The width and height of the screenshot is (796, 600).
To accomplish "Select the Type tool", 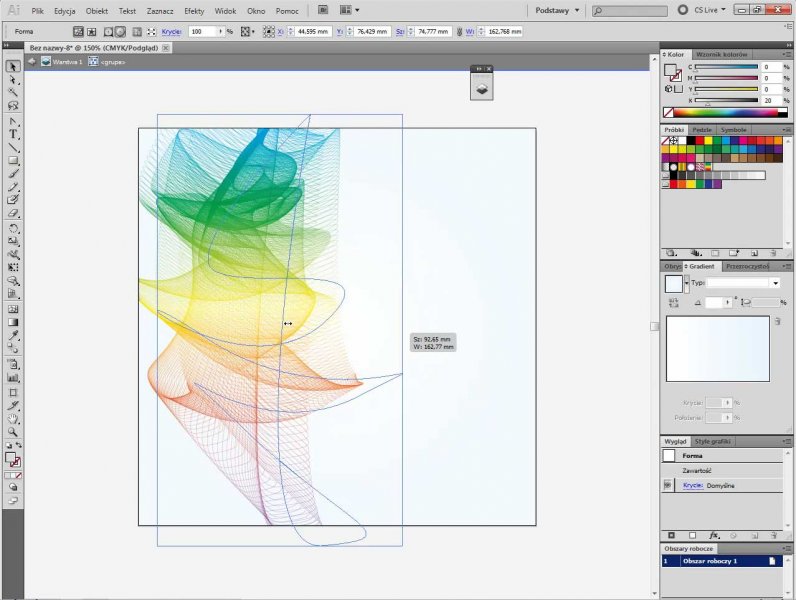I will point(14,133).
